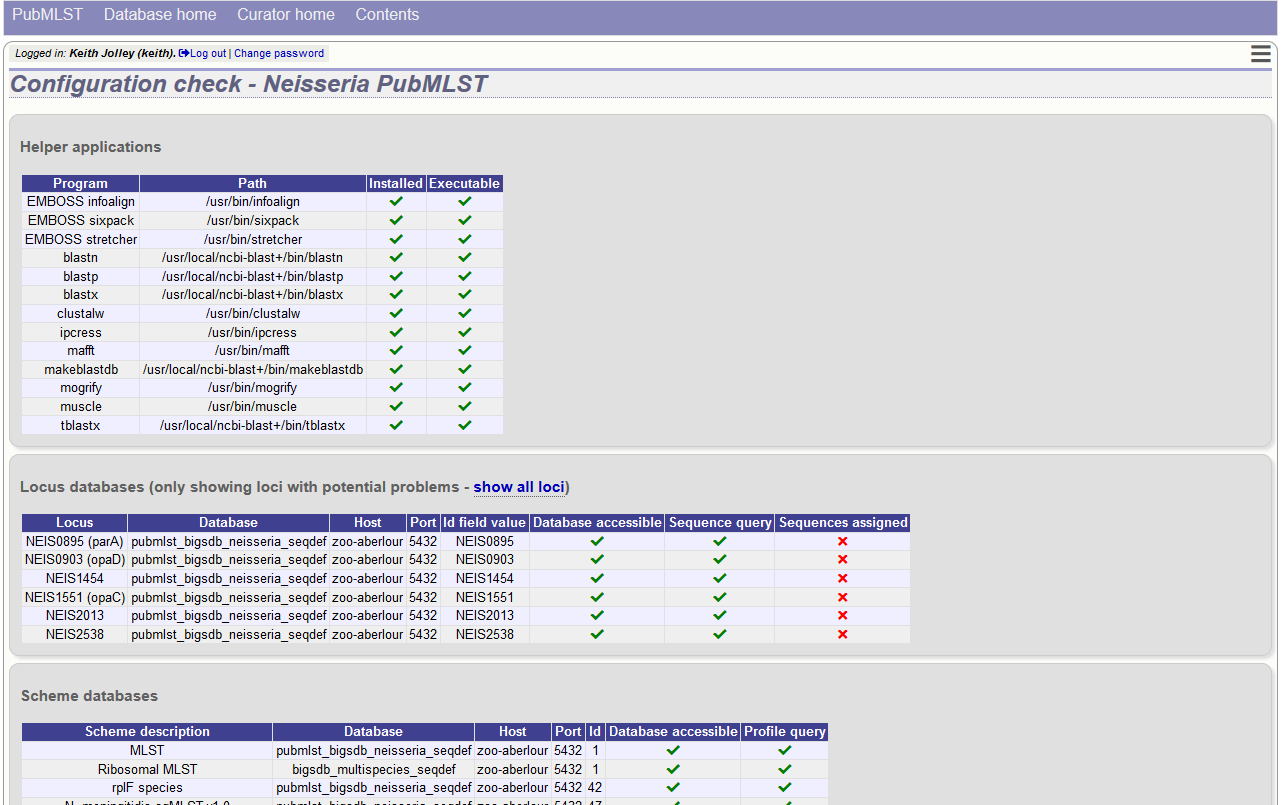Select the NEIS0903 (opaD) locus cell
The height and width of the screenshot is (805, 1281).
point(75,560)
